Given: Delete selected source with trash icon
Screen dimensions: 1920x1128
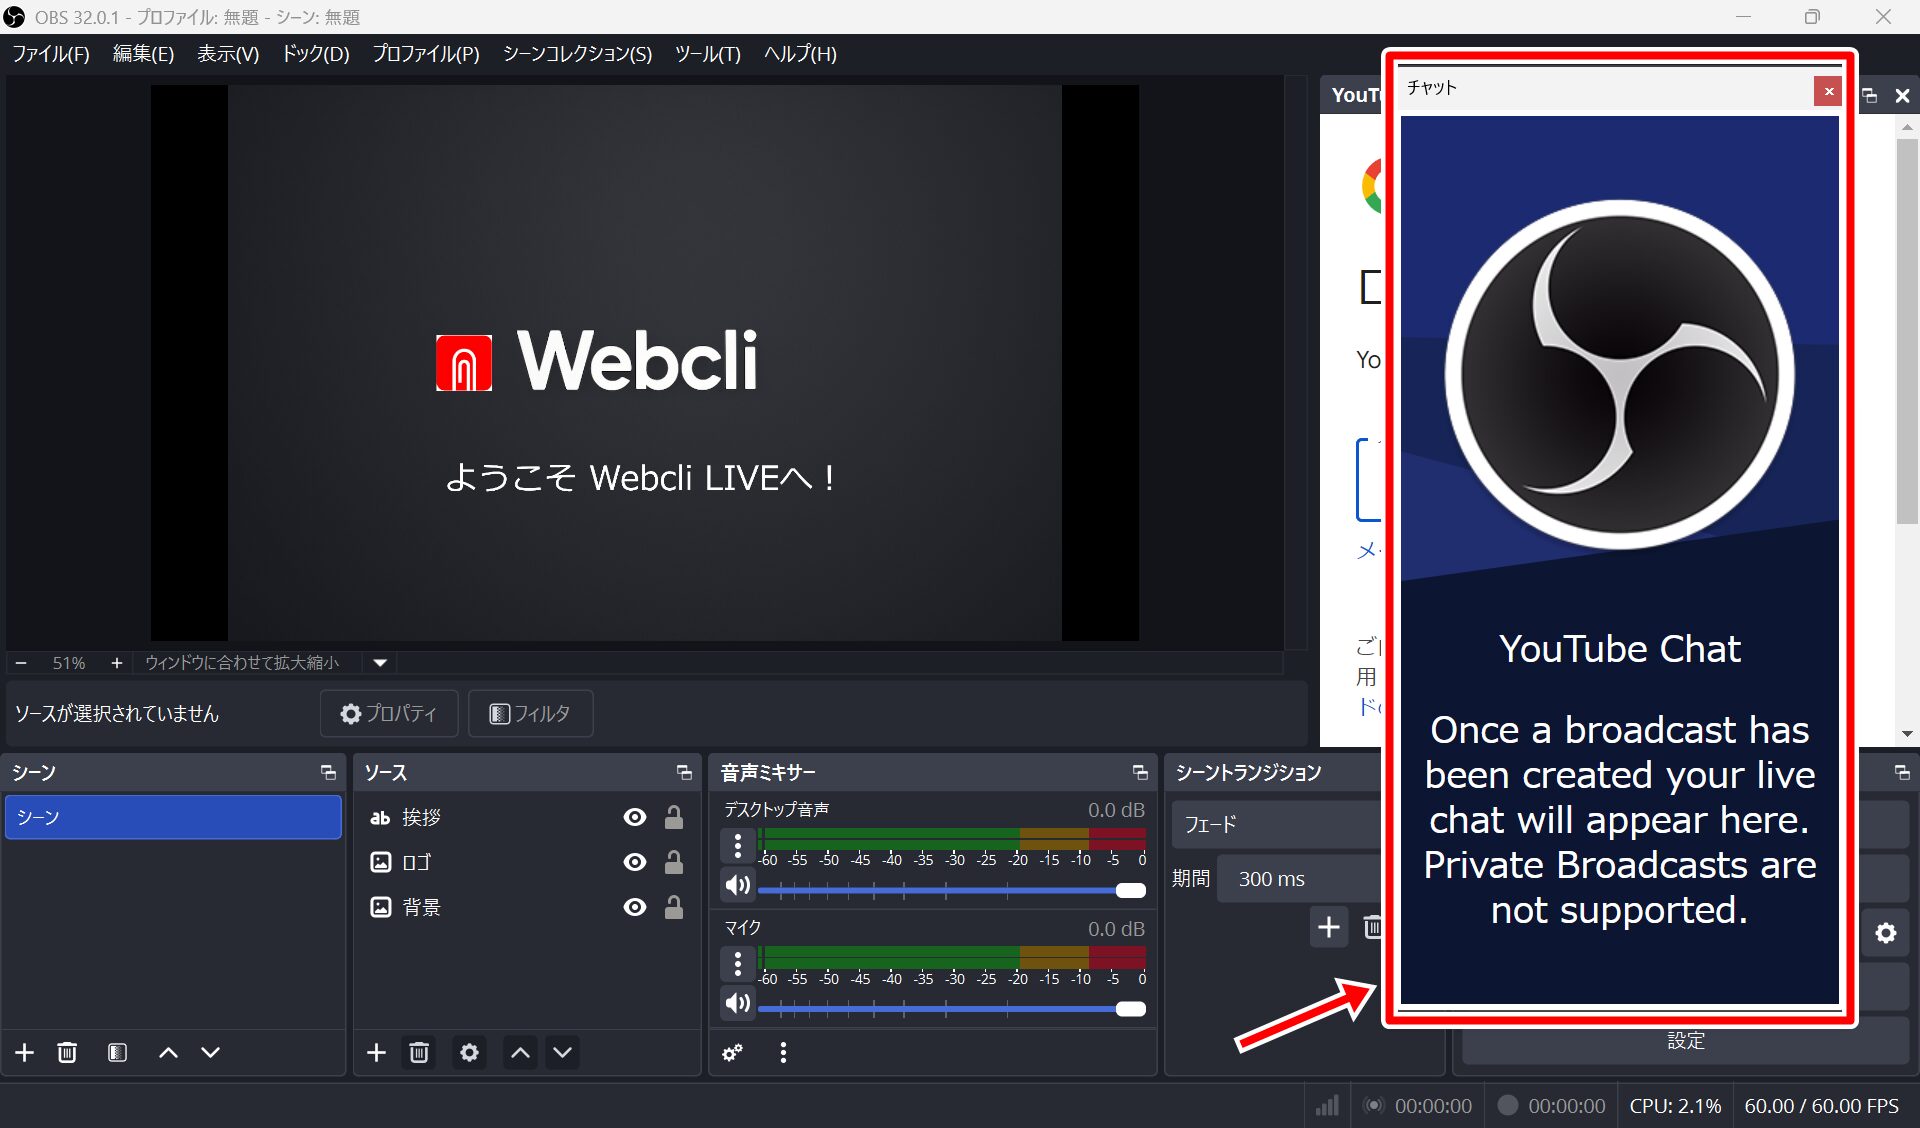Looking at the screenshot, I should (x=419, y=1053).
